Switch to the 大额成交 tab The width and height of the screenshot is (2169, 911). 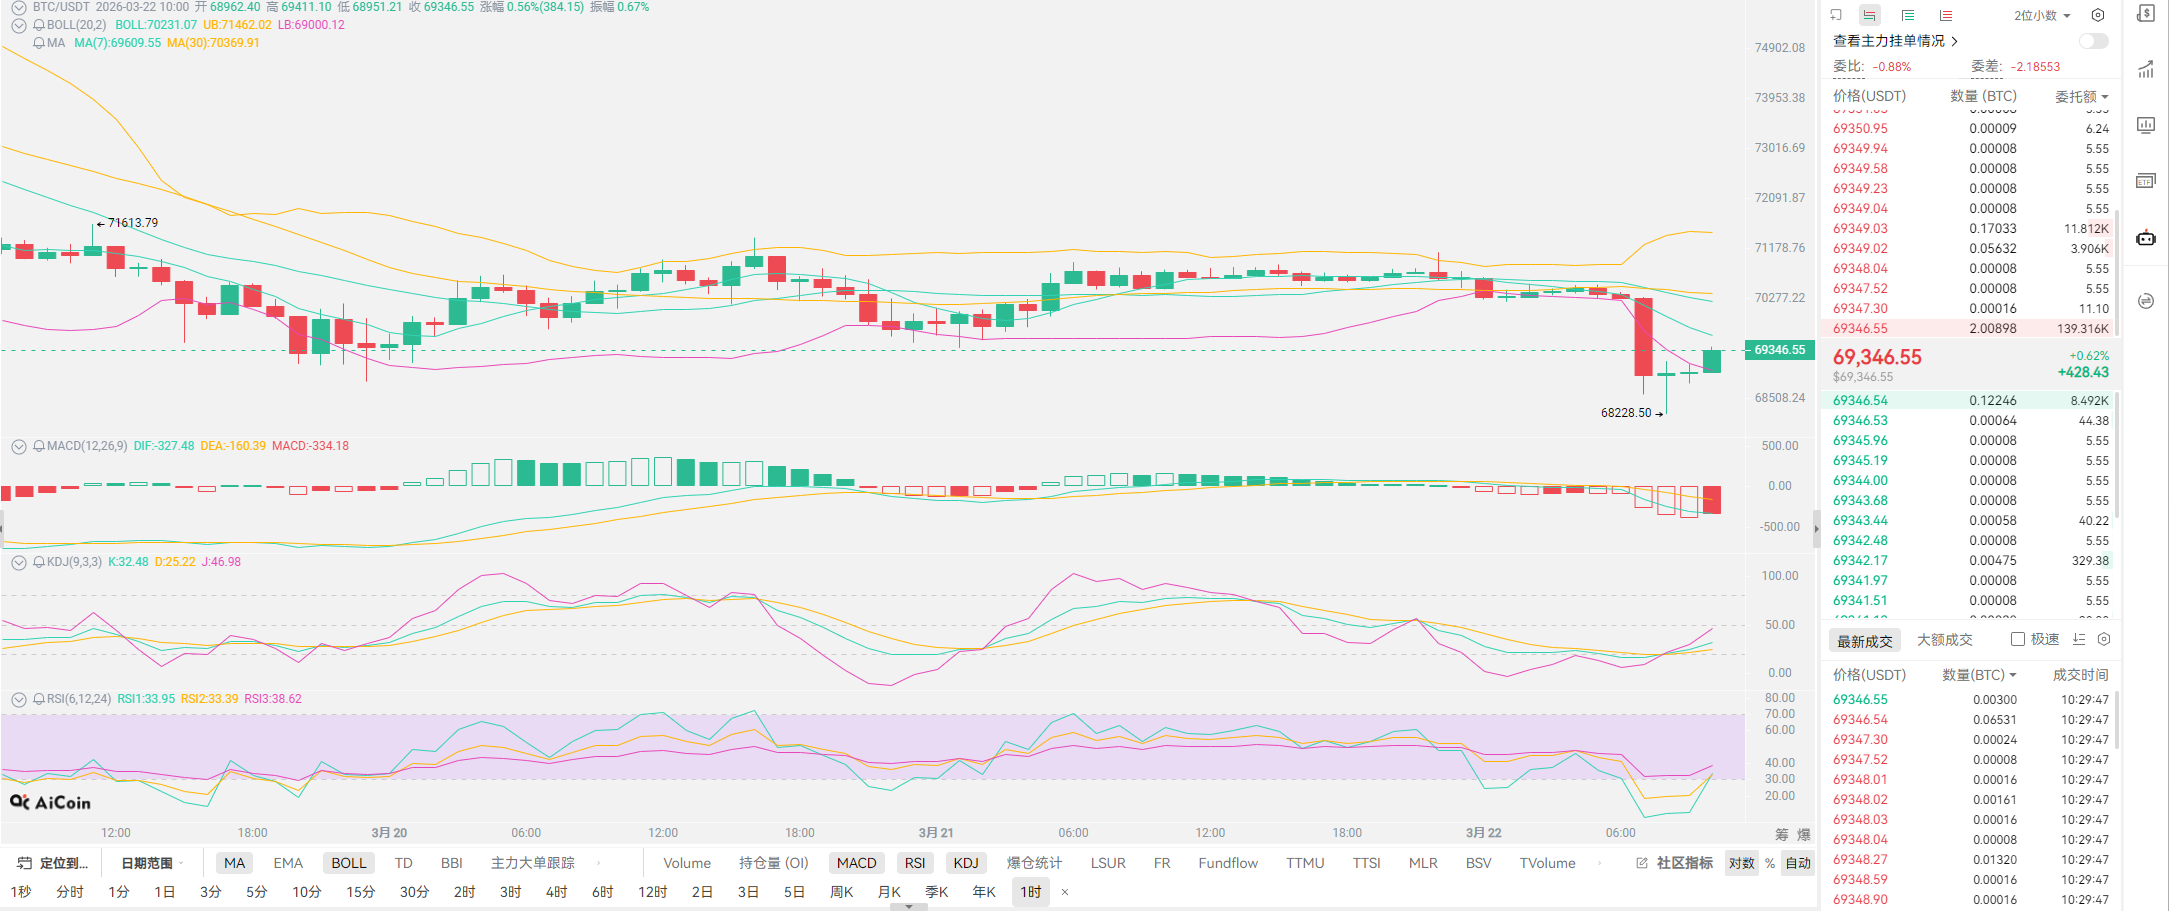click(x=1944, y=640)
